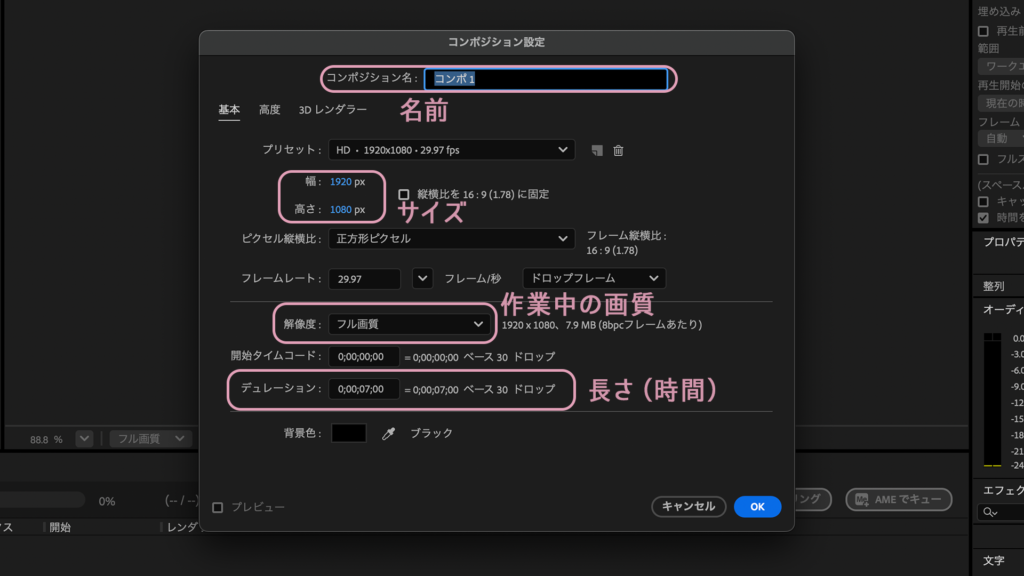Open the 整列 panel tab
The height and width of the screenshot is (576, 1024).
[x=993, y=286]
